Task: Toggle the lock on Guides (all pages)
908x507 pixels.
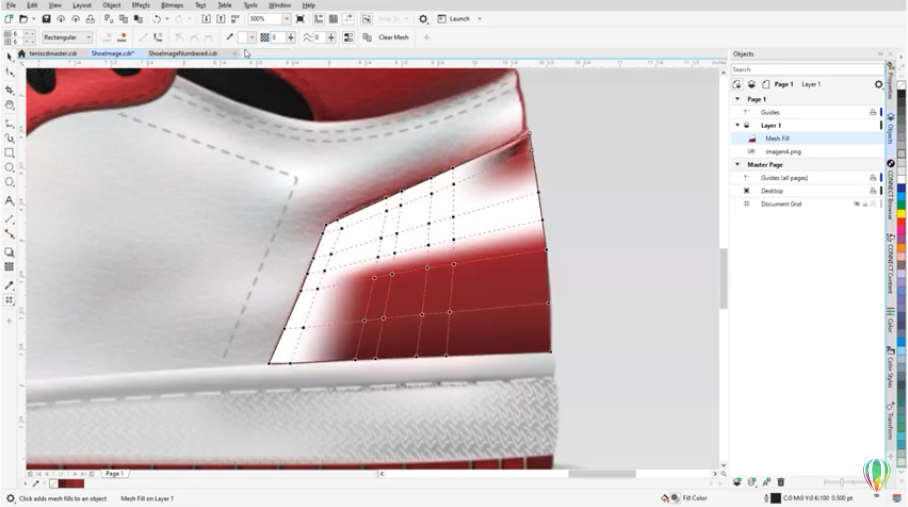Action: pyautogui.click(x=873, y=178)
